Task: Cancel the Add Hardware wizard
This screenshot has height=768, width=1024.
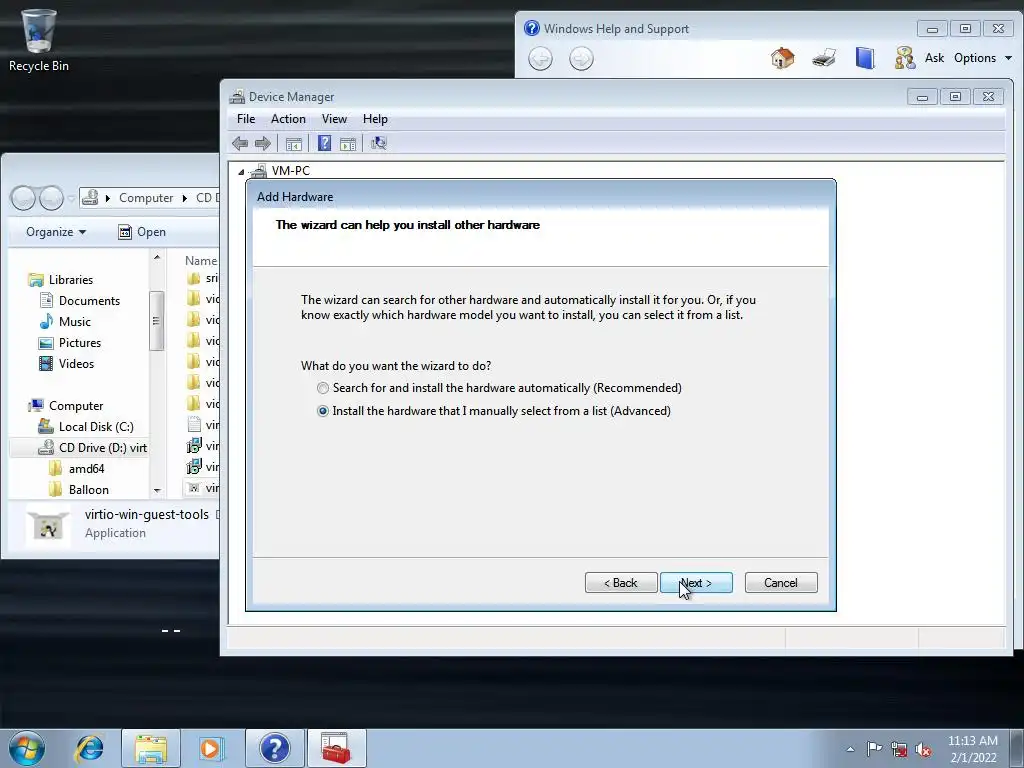Action: 781,583
